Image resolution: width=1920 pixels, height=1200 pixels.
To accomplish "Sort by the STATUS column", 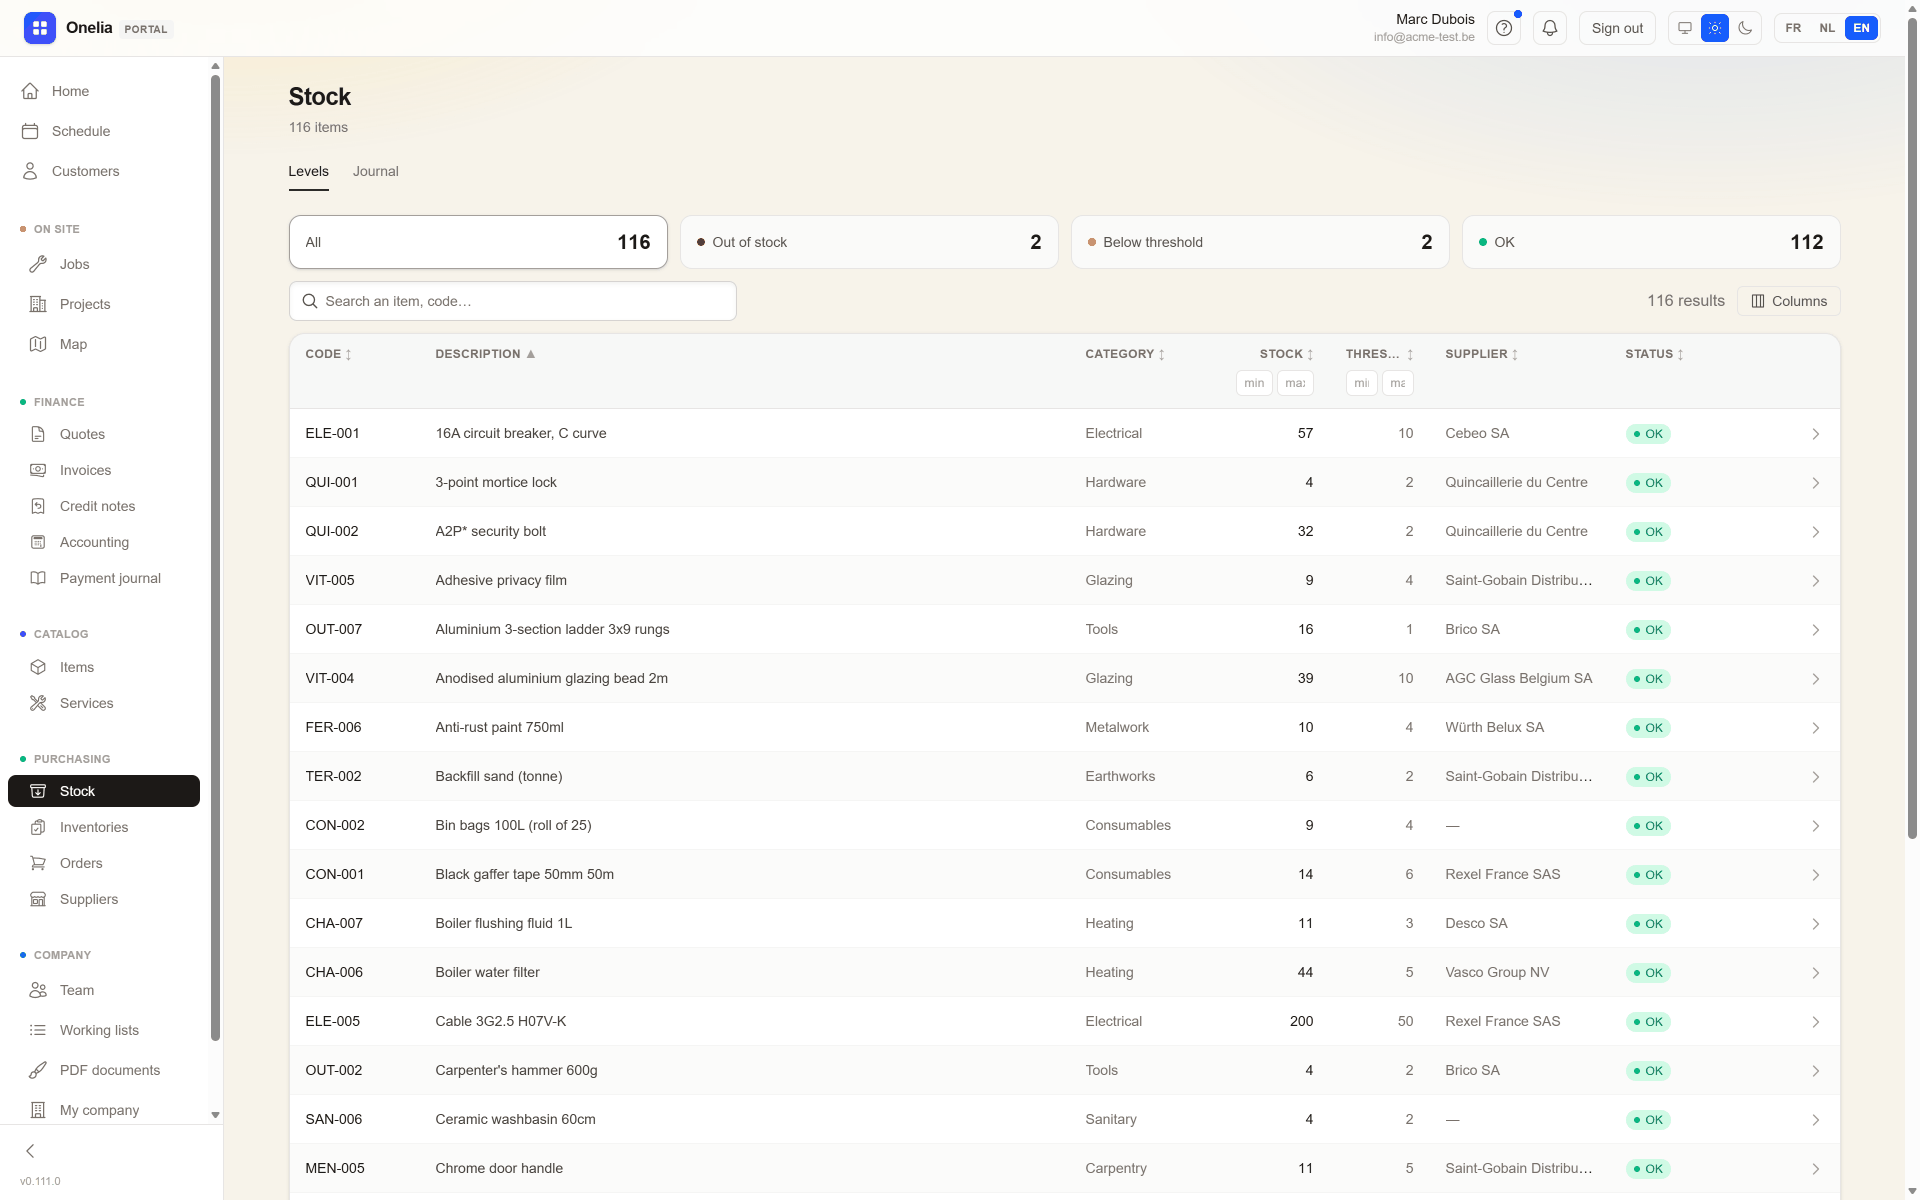I will coord(1655,354).
